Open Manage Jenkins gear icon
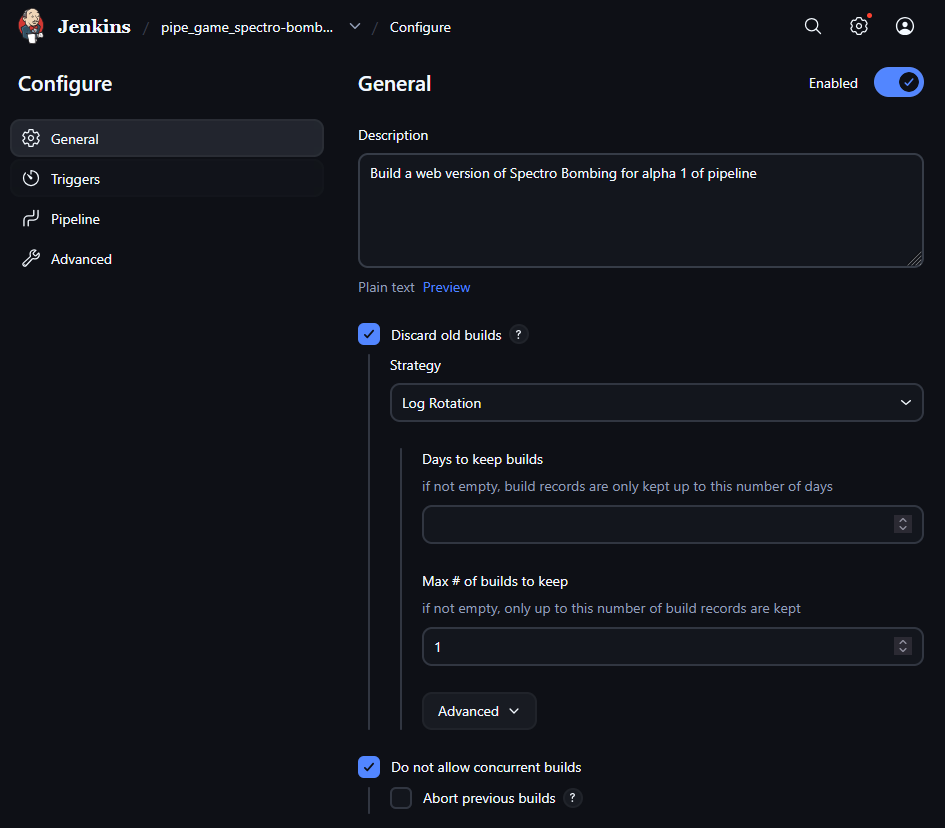 pos(859,26)
